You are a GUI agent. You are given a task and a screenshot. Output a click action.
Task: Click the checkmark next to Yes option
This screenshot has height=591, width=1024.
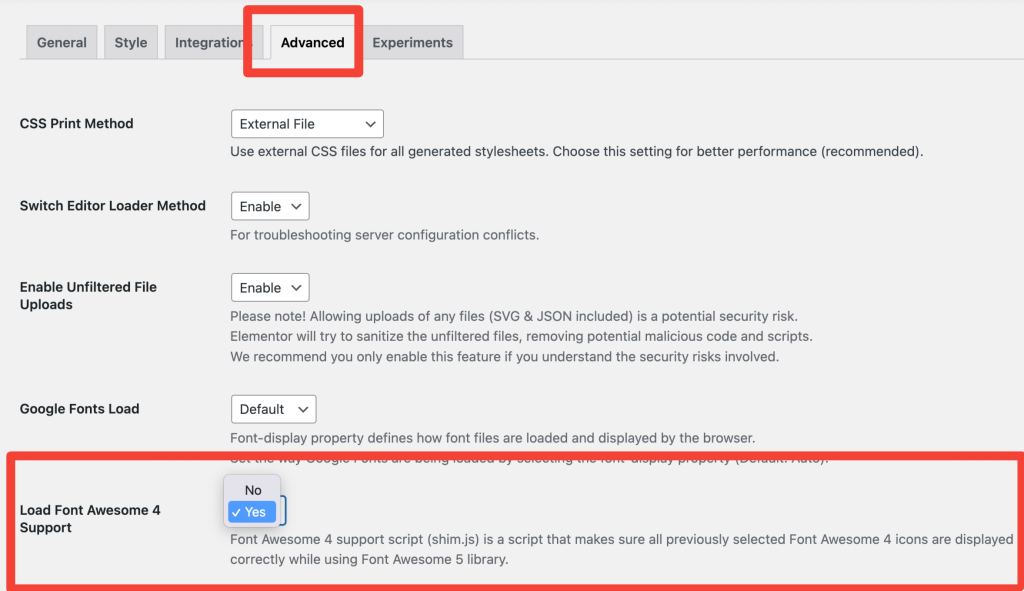[x=239, y=512]
